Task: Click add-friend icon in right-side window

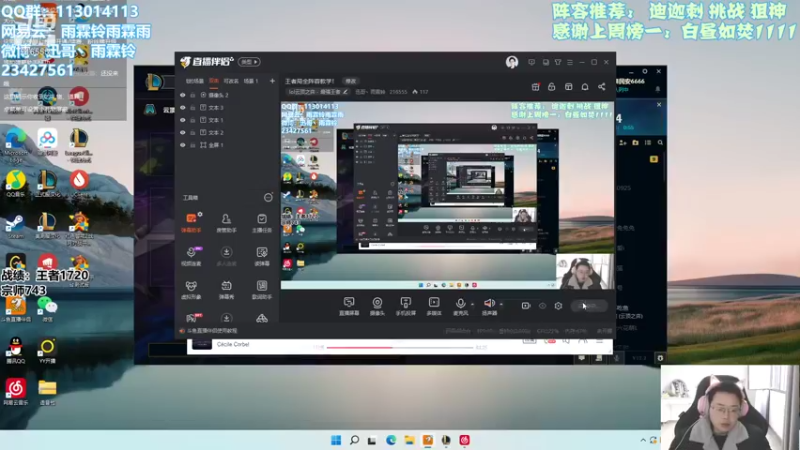Action: click(623, 143)
